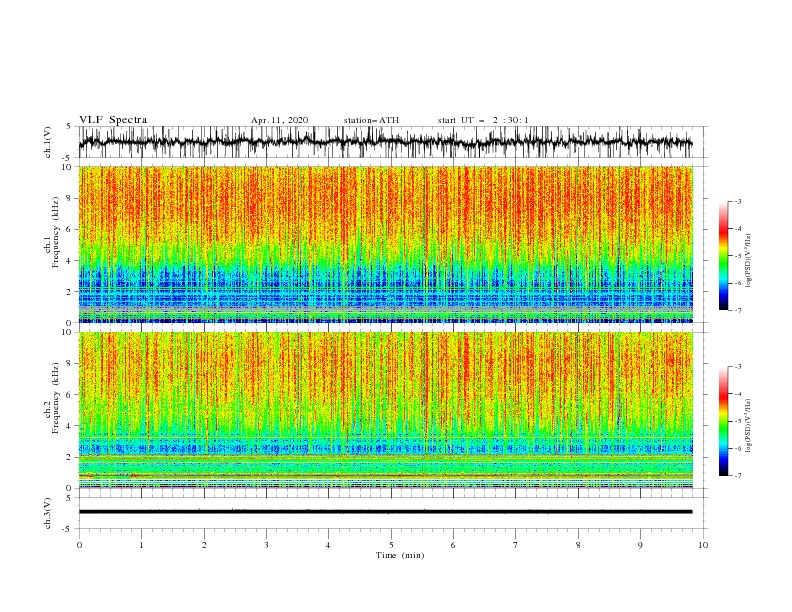This screenshot has width=792, height=612.
Task: Select the date text 'Apr. 11, 2020'
Action: point(279,120)
